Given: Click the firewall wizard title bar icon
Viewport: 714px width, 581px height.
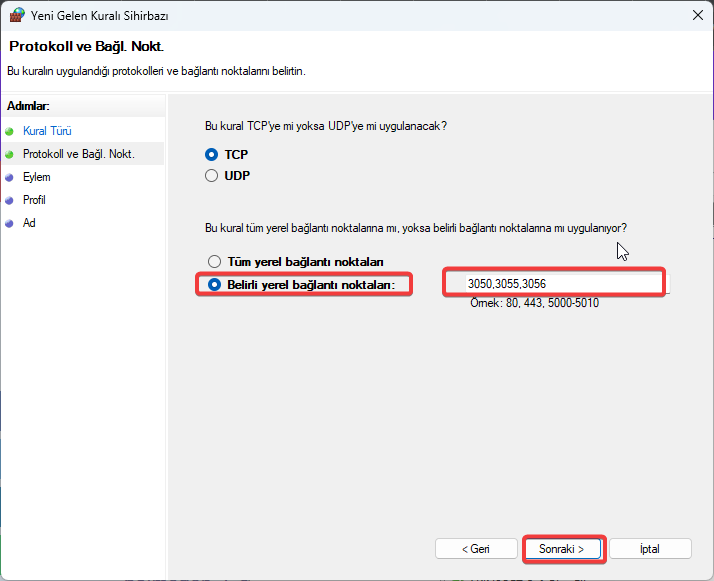Looking at the screenshot, I should [17, 15].
